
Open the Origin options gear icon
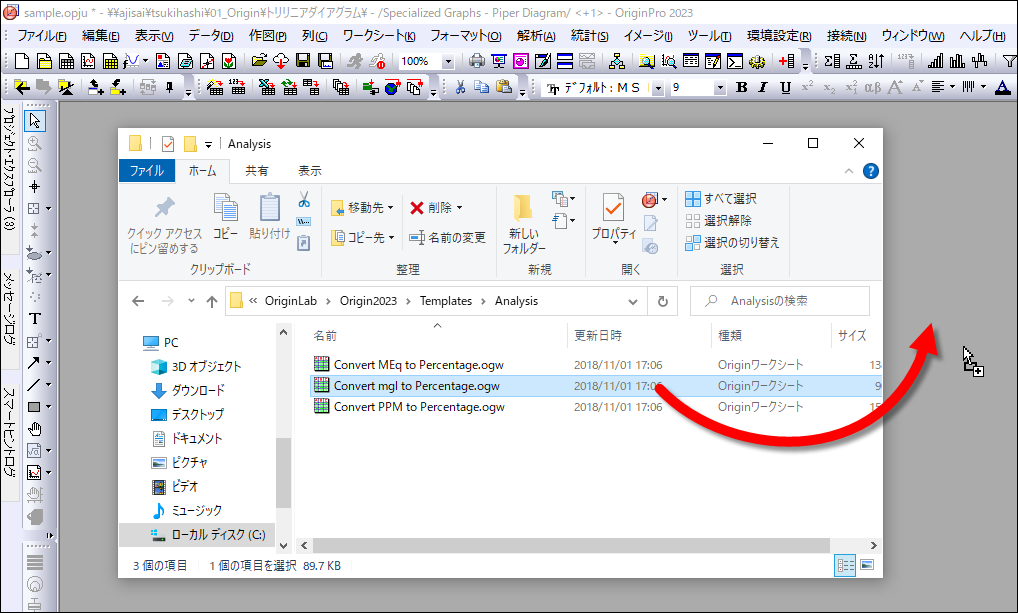(x=756, y=61)
